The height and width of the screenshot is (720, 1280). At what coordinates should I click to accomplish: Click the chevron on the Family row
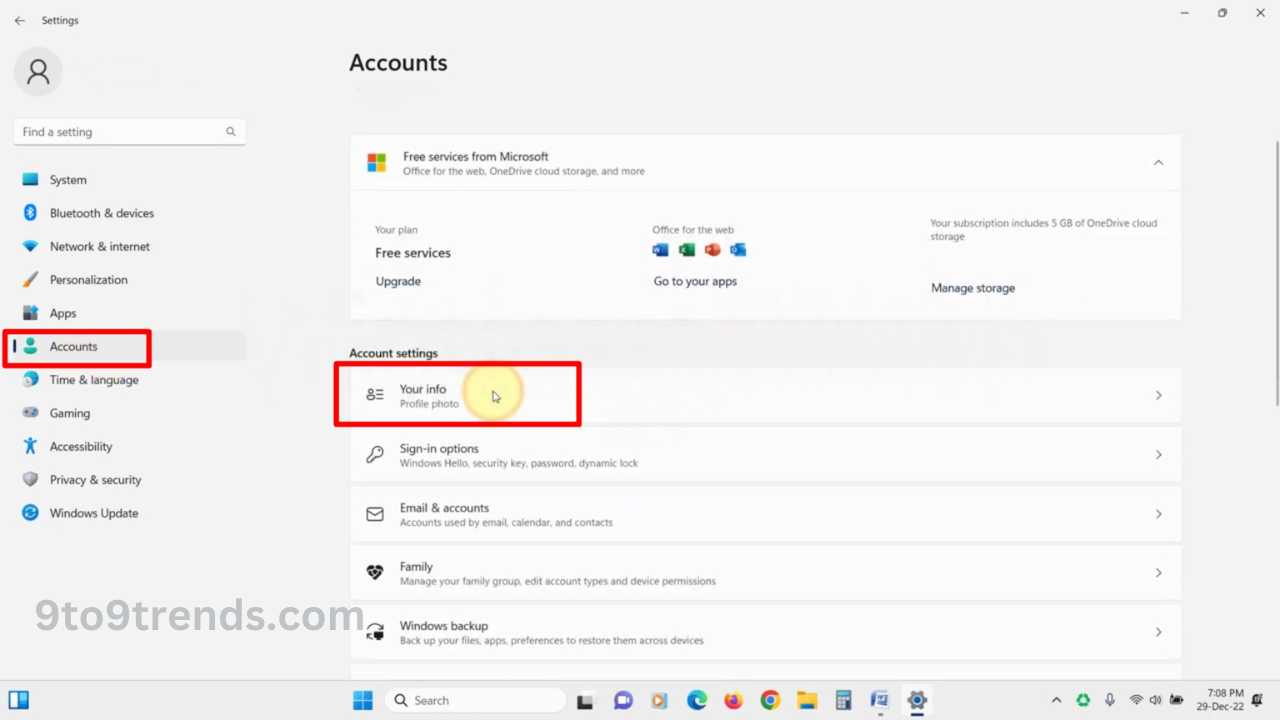1158,573
